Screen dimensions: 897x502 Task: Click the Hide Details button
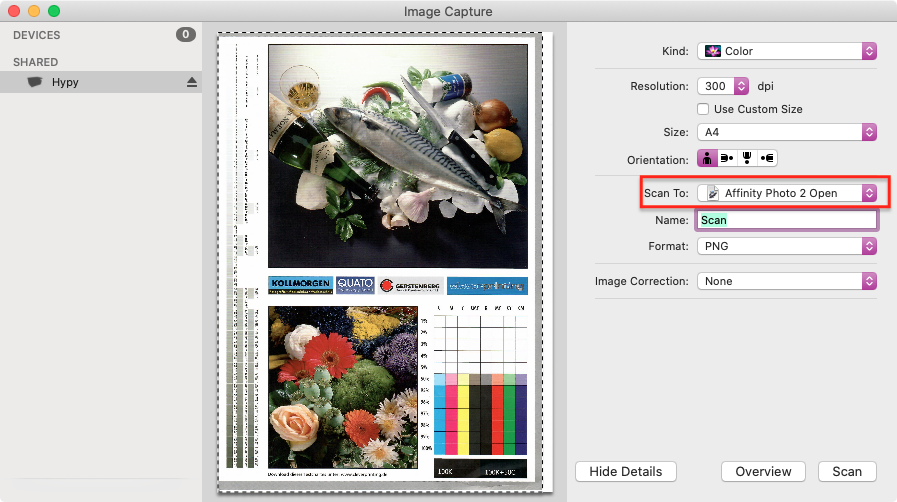tap(626, 472)
